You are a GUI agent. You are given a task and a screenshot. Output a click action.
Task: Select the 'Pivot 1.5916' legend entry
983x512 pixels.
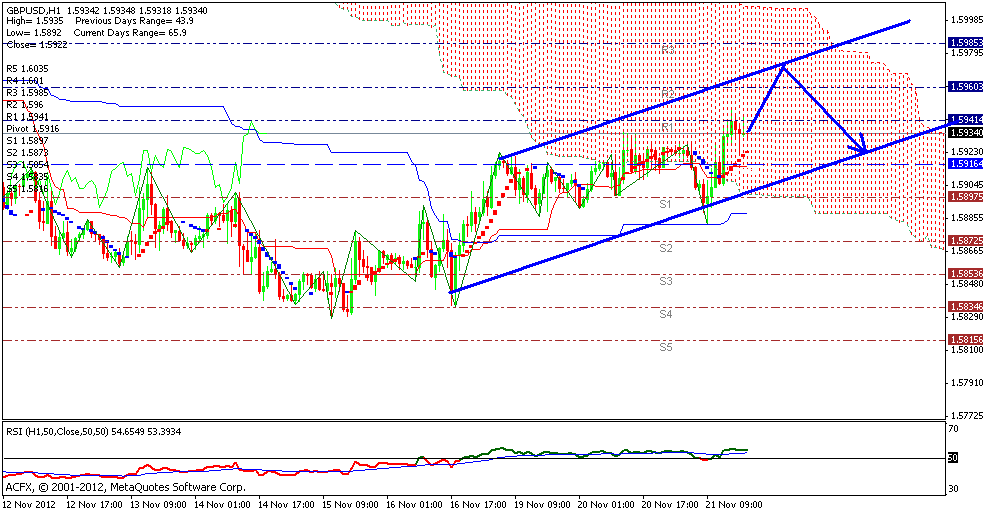(x=33, y=128)
